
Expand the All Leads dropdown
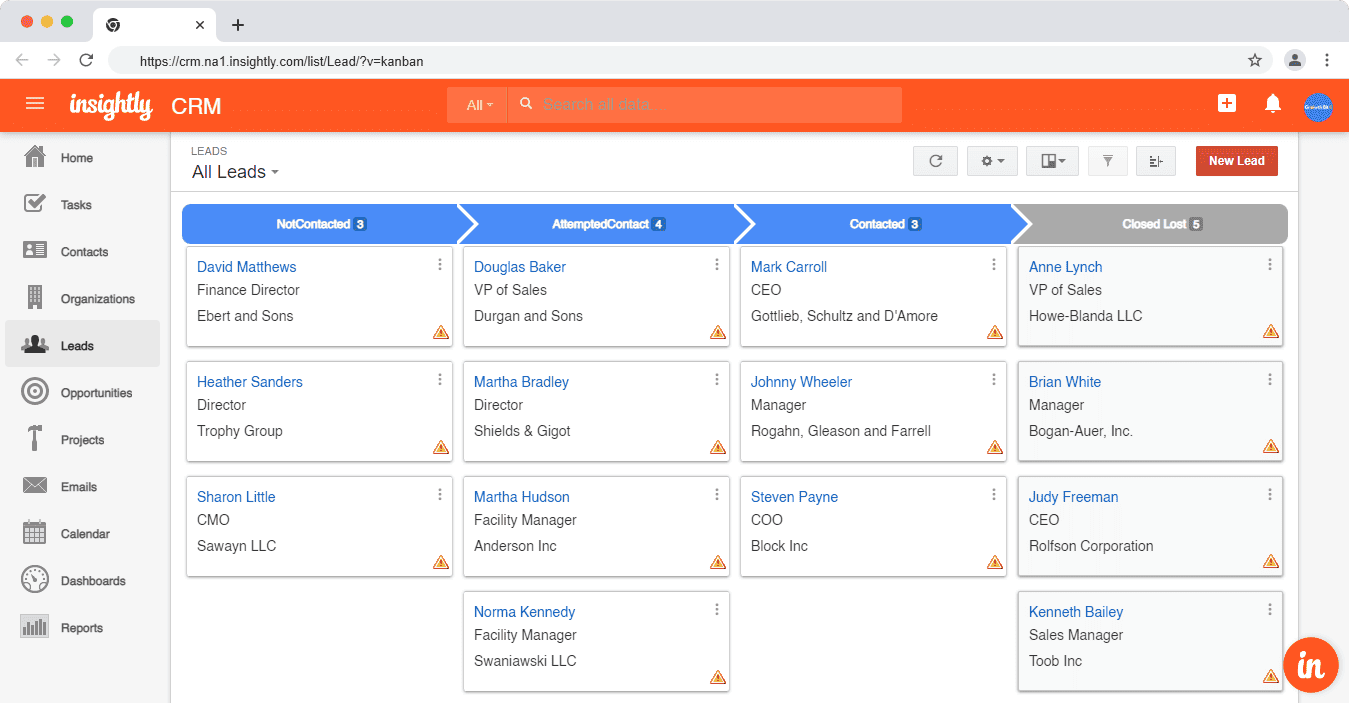[235, 171]
